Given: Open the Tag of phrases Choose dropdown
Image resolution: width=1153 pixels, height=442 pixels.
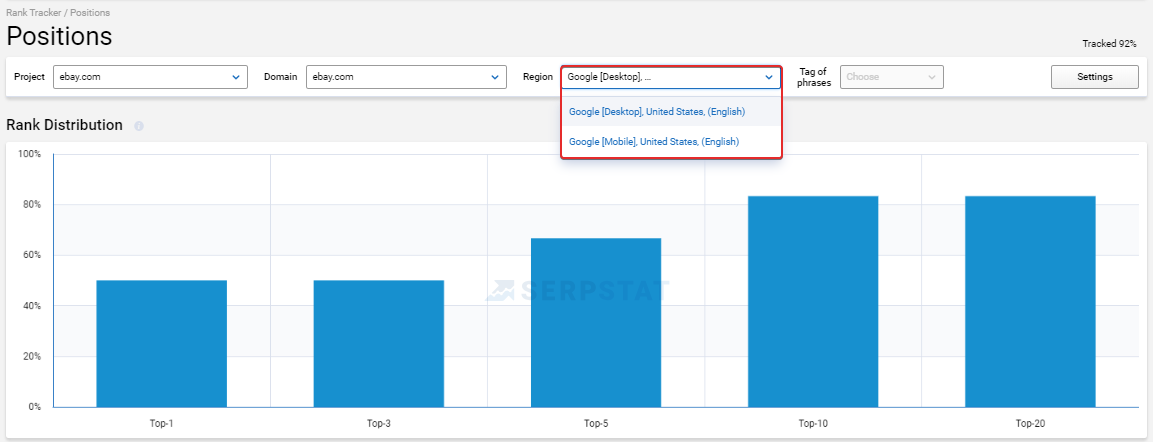Looking at the screenshot, I should click(x=891, y=76).
